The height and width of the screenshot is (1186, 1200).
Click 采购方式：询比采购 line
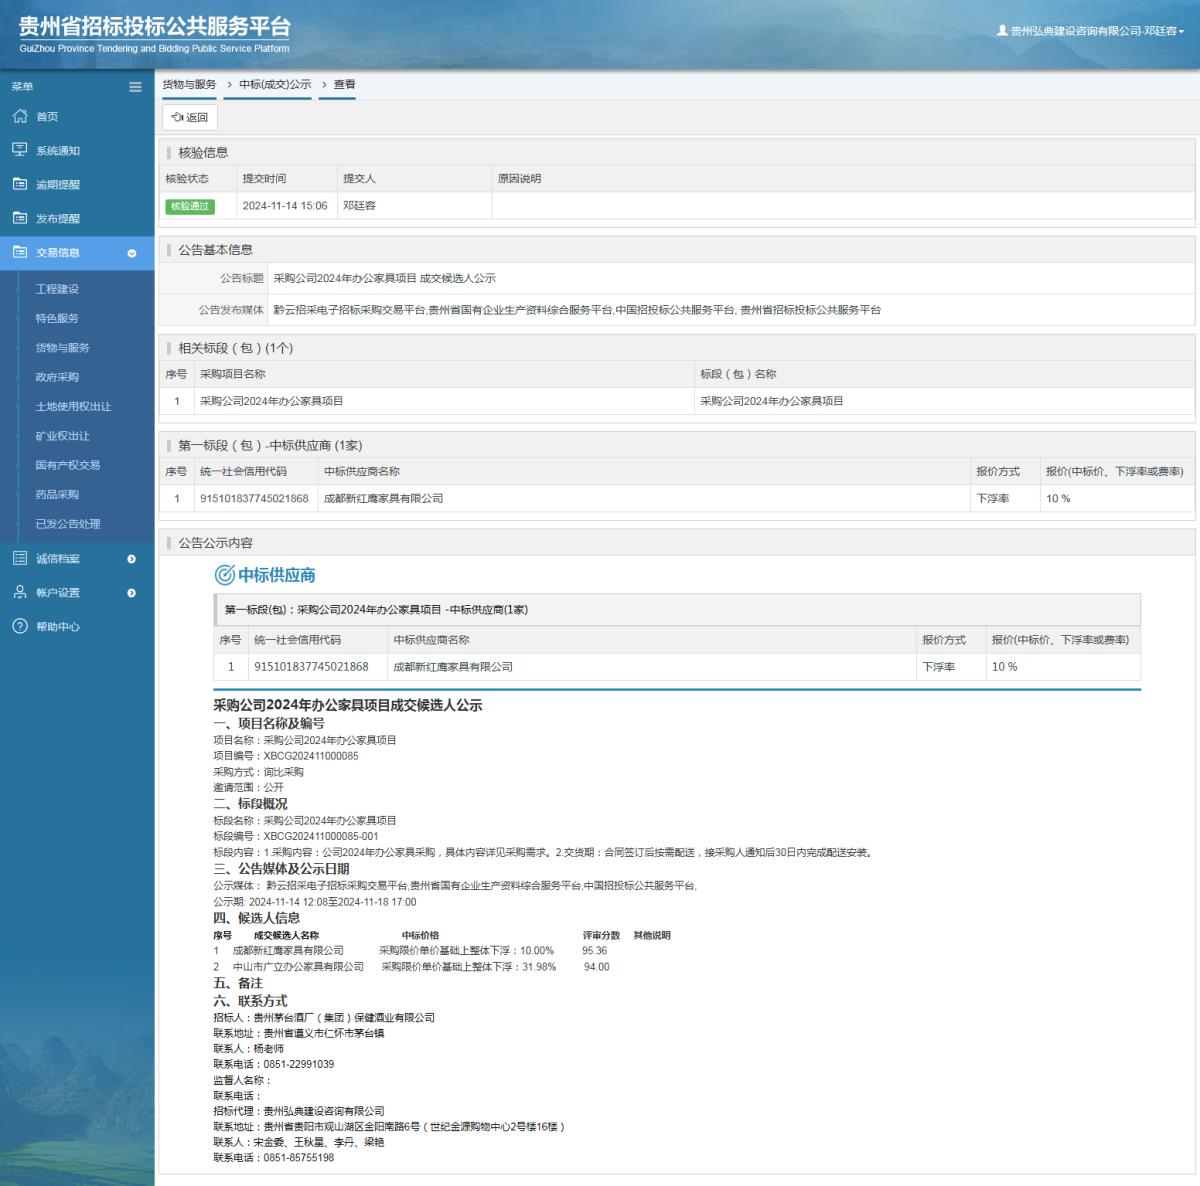(258, 772)
